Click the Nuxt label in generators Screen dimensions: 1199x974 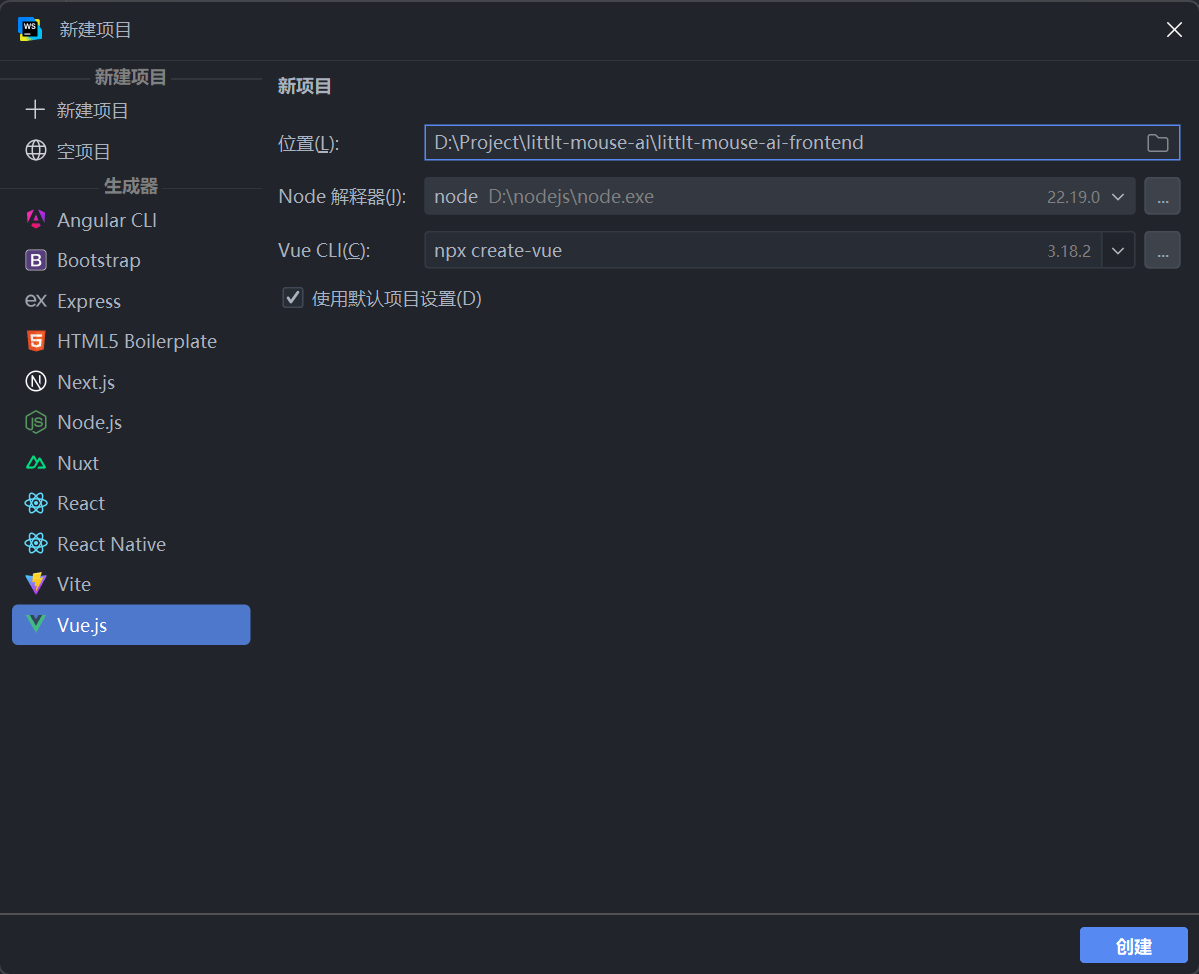tap(78, 463)
